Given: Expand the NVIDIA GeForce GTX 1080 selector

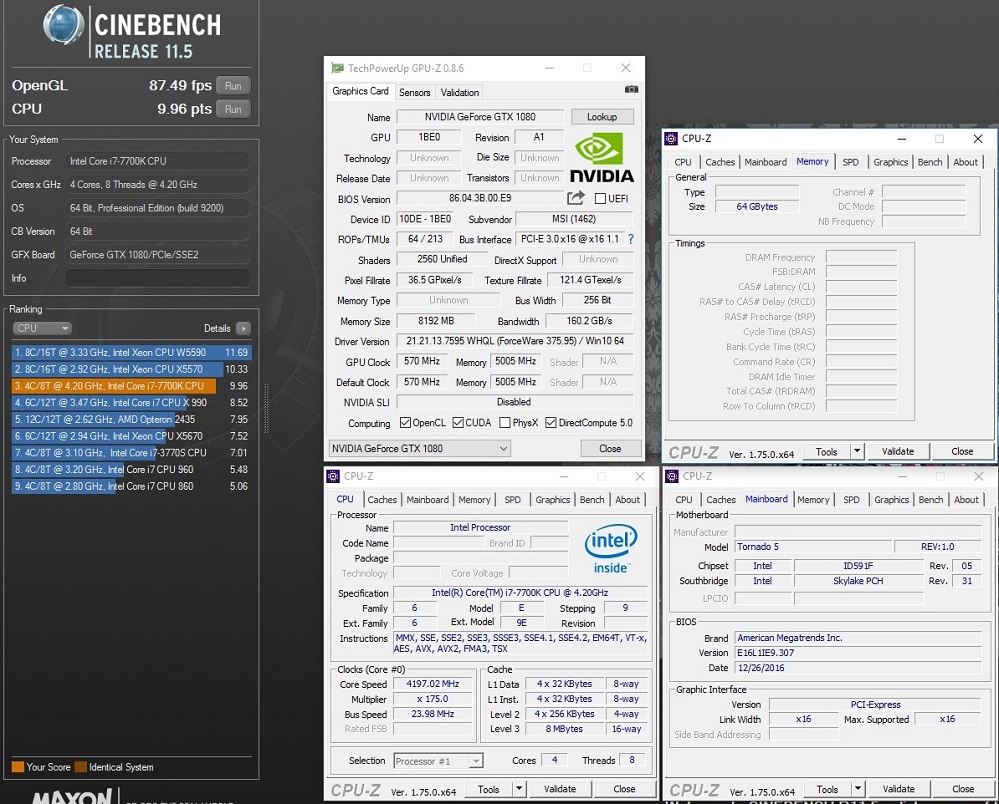Looking at the screenshot, I should (503, 448).
